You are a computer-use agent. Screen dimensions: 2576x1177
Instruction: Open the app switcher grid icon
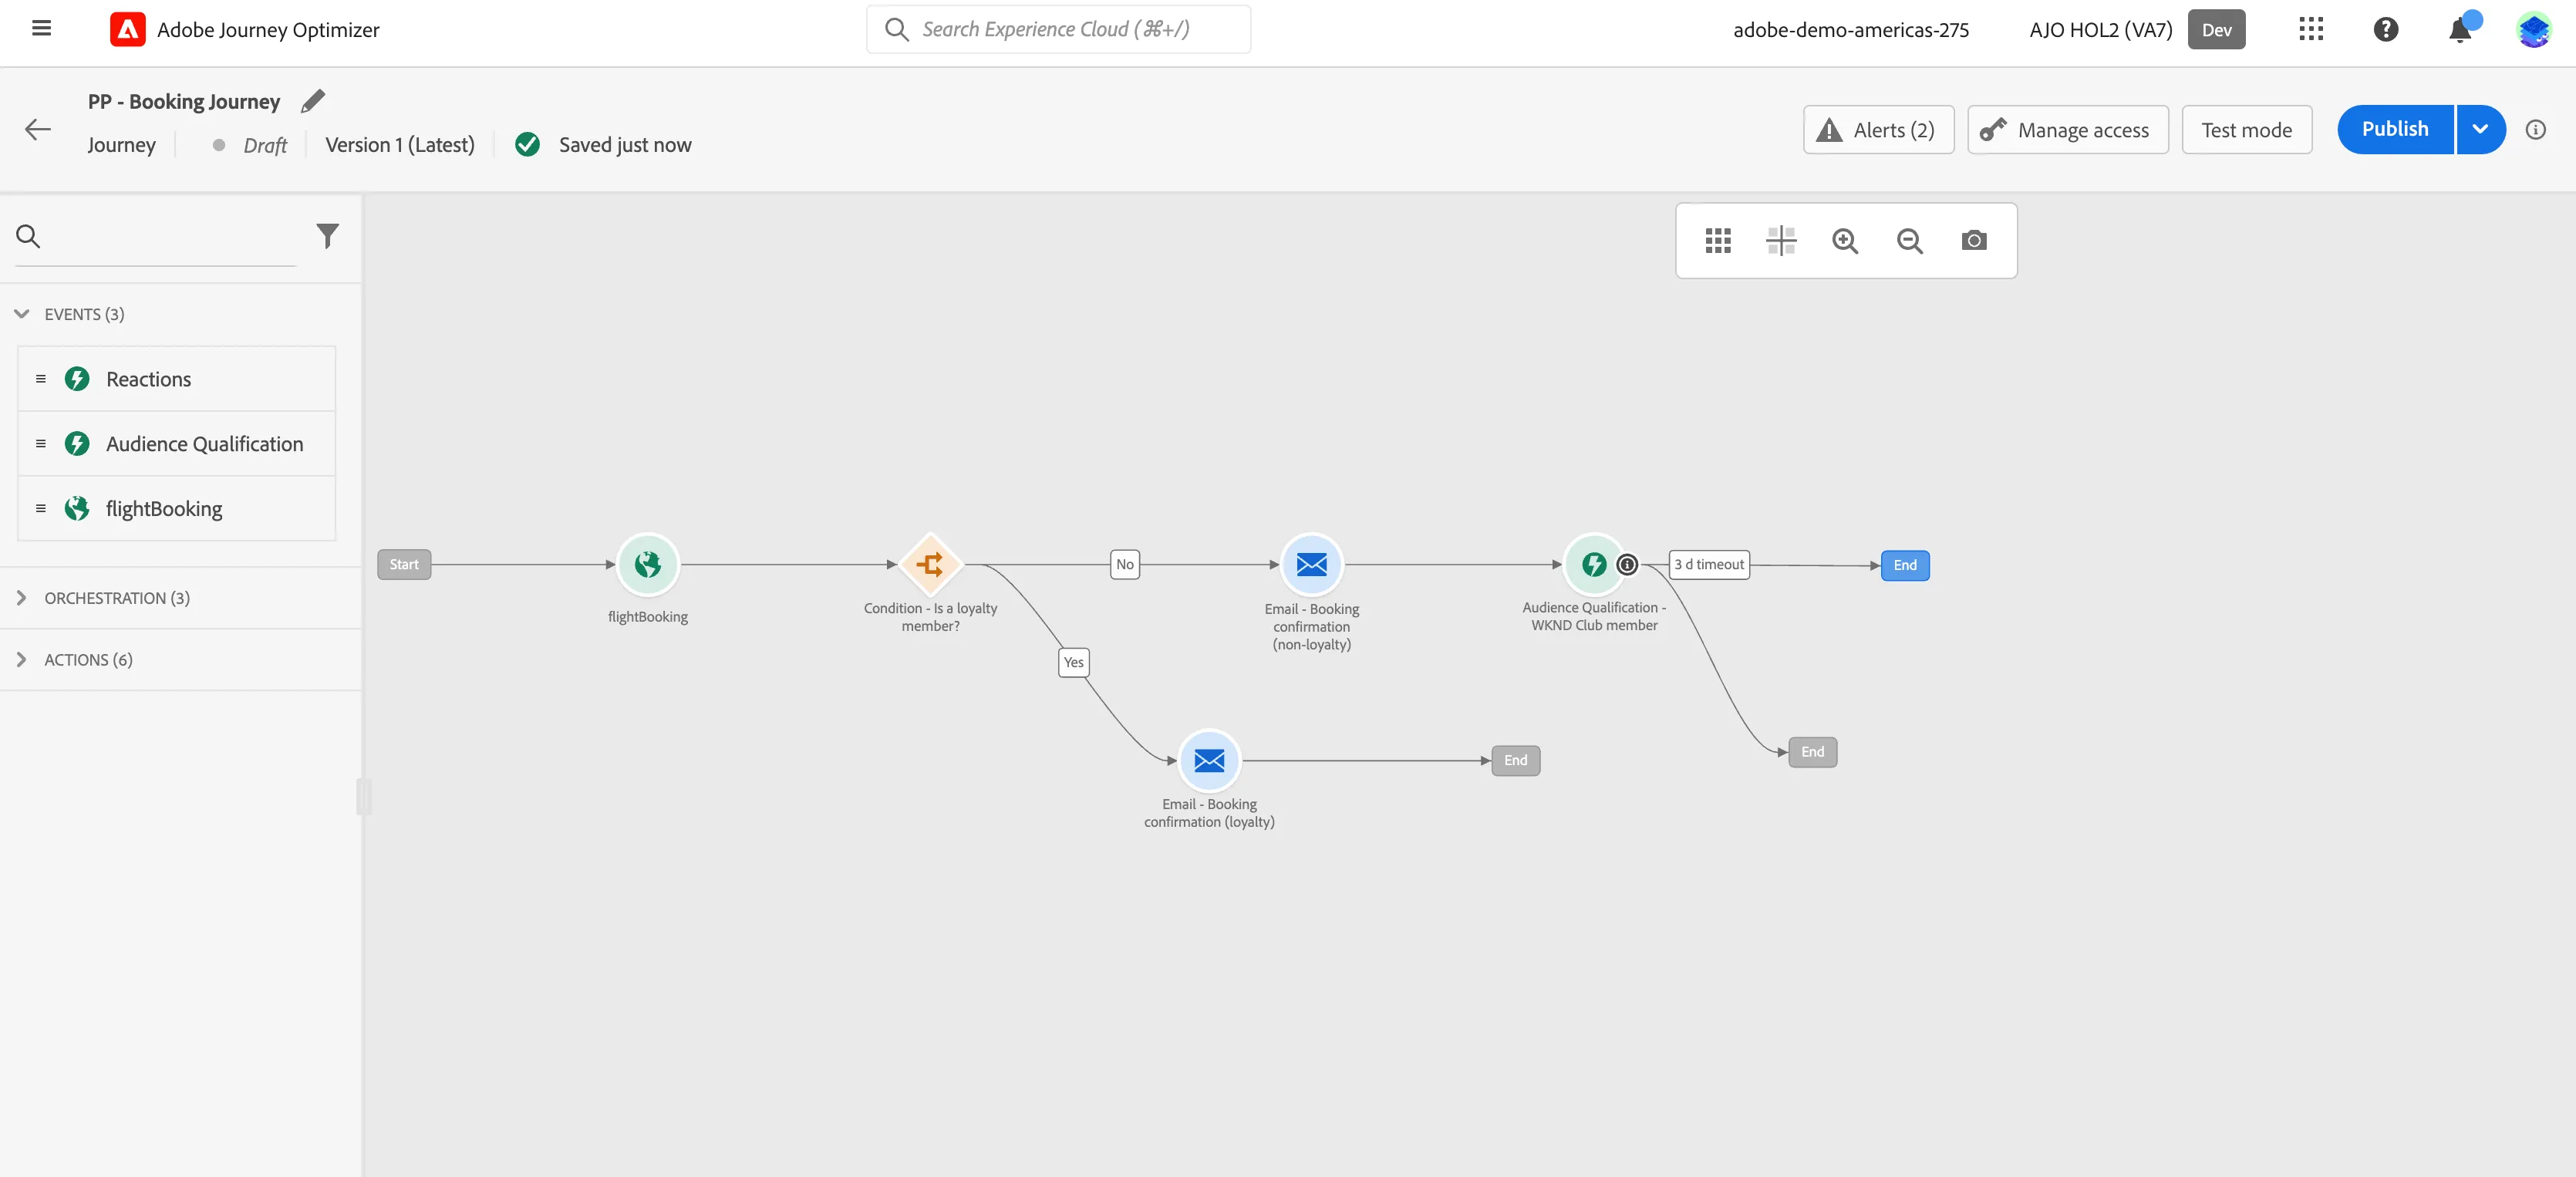click(2311, 29)
